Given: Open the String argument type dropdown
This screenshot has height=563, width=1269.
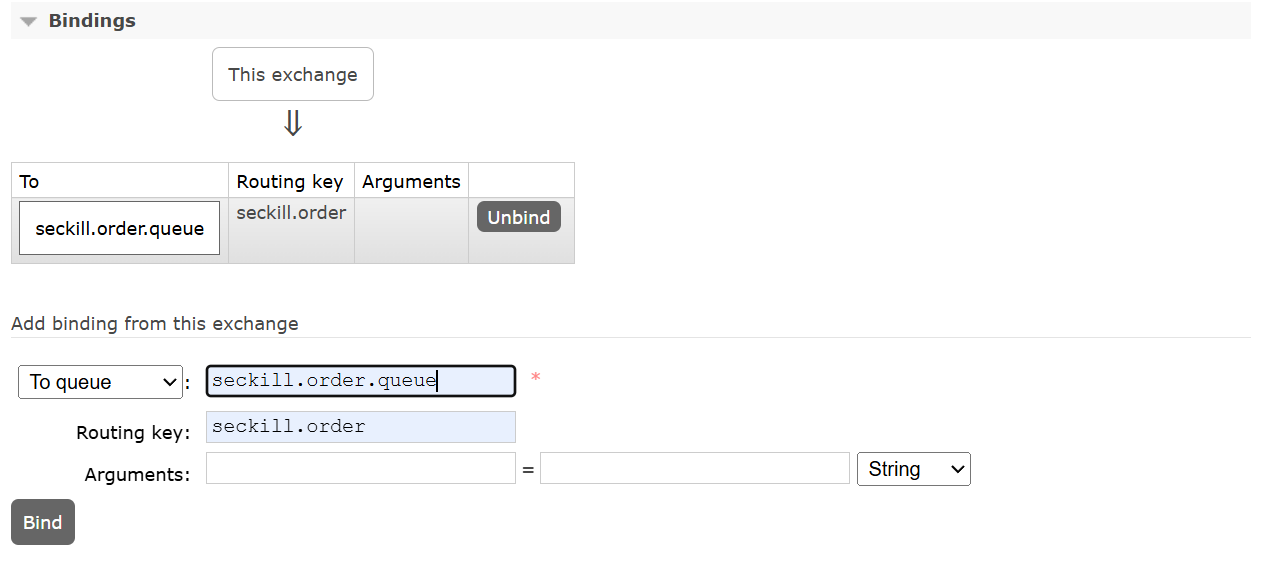Looking at the screenshot, I should coord(914,469).
